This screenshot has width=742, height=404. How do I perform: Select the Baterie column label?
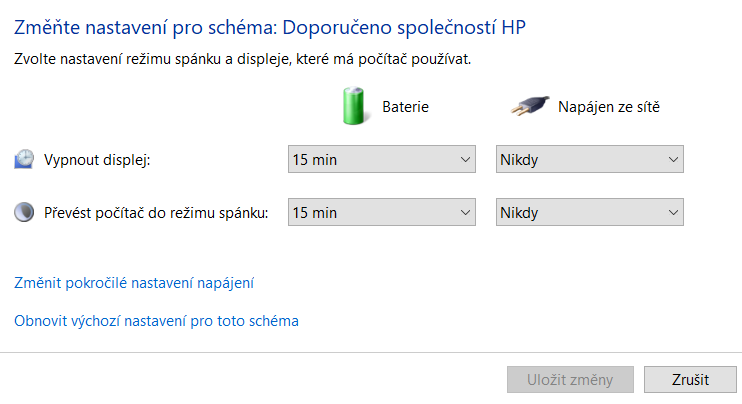pos(406,107)
